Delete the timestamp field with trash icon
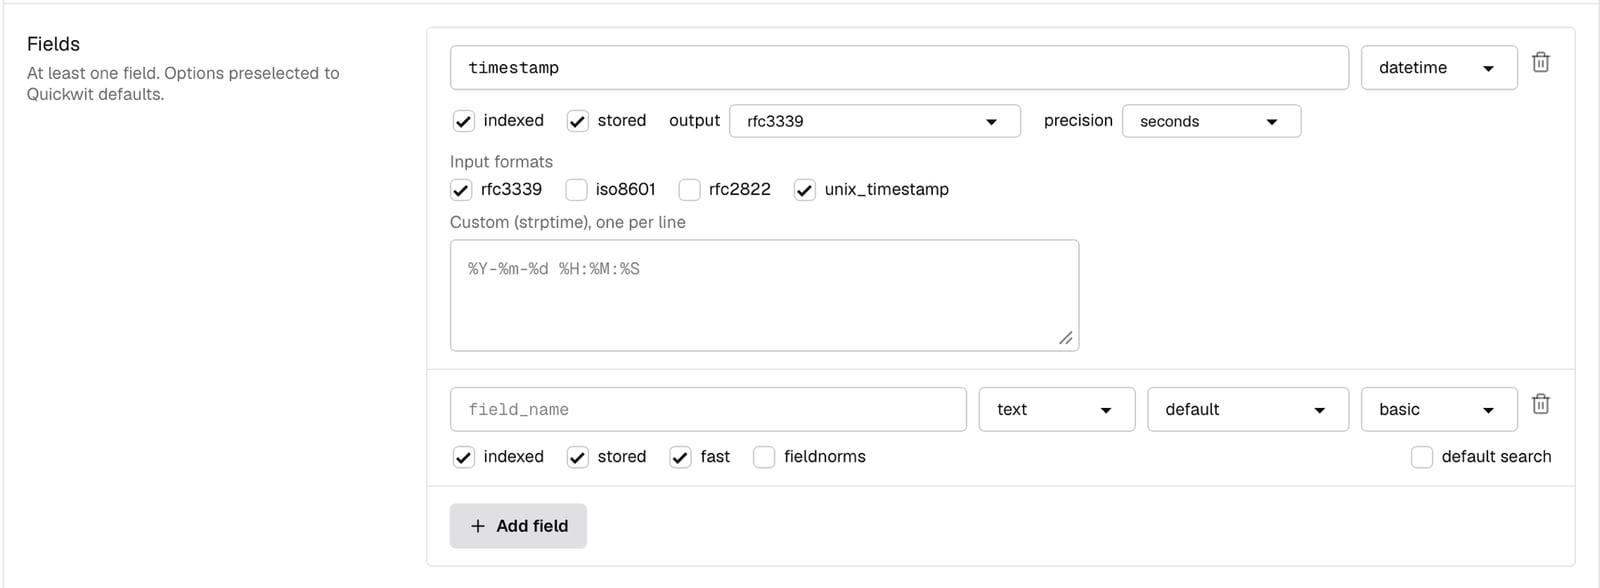This screenshot has width=1600, height=588. [1541, 62]
